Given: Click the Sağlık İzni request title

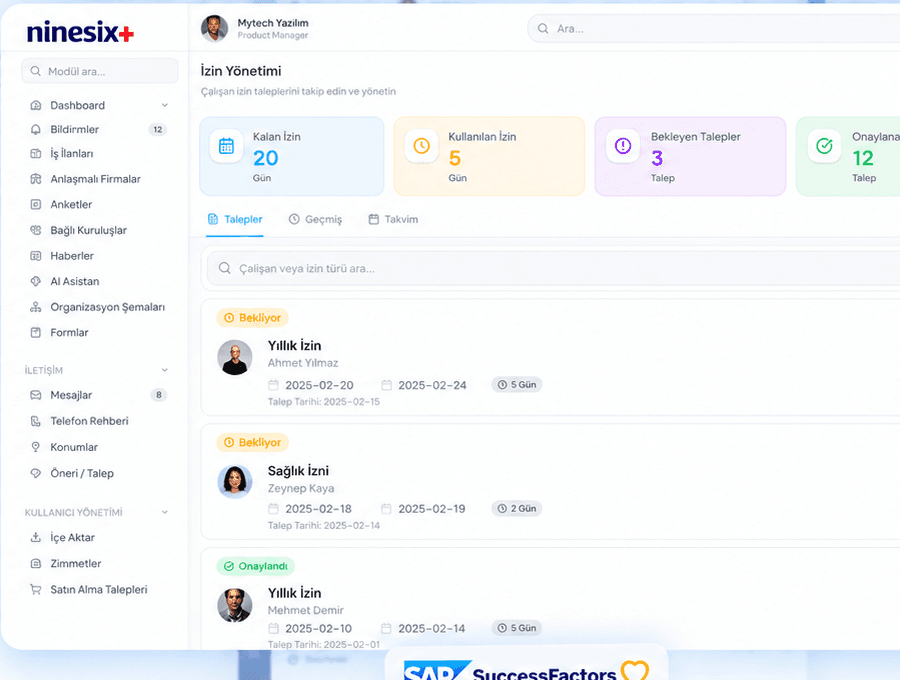Looking at the screenshot, I should pyautogui.click(x=298, y=471).
